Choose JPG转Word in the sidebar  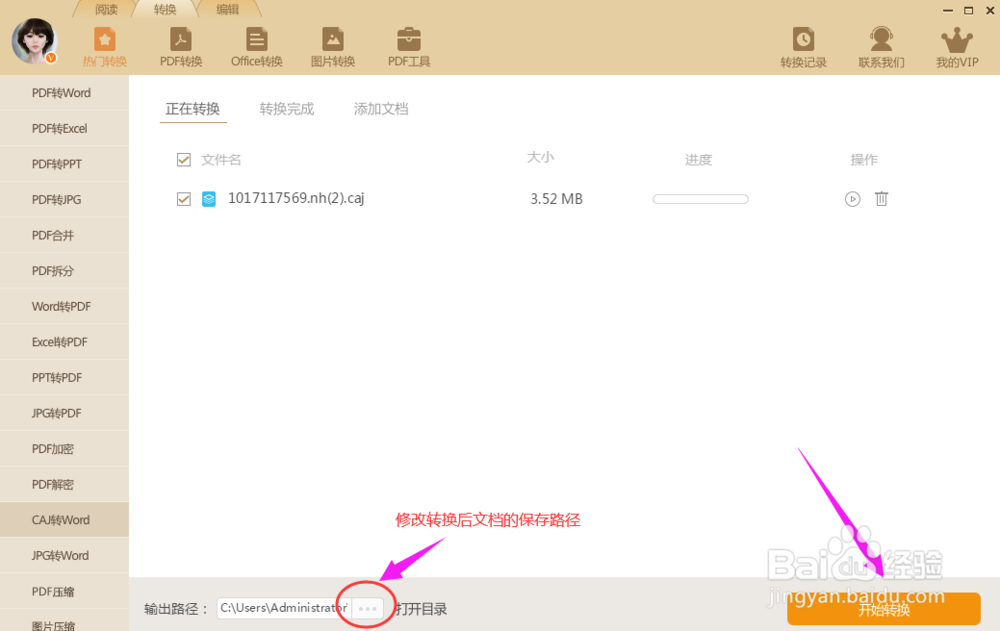(x=64, y=556)
